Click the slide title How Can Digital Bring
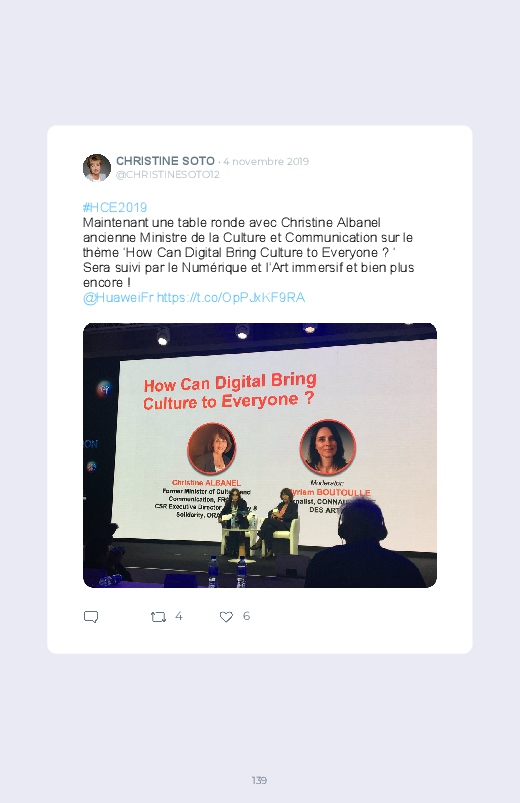Image resolution: width=520 pixels, height=803 pixels. tap(230, 383)
